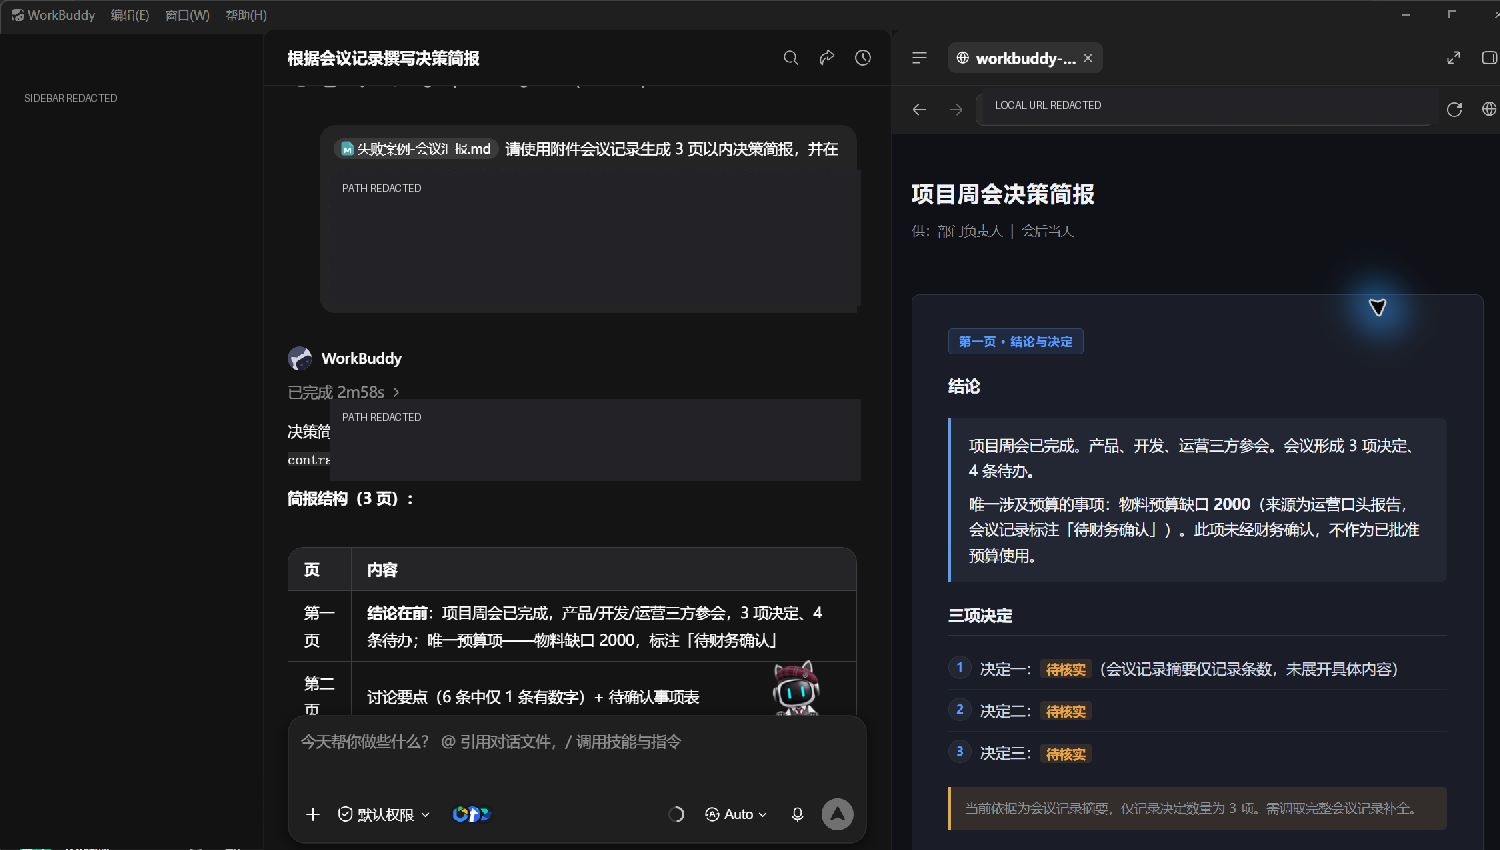Click the 待核实 tag beside 决定二
The width and height of the screenshot is (1500, 850).
pyautogui.click(x=1066, y=711)
